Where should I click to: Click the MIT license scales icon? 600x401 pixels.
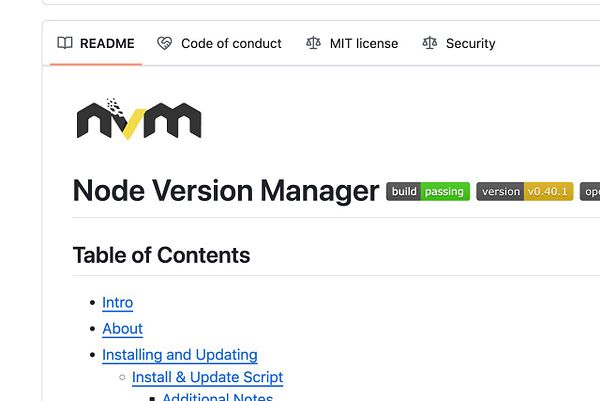(313, 43)
